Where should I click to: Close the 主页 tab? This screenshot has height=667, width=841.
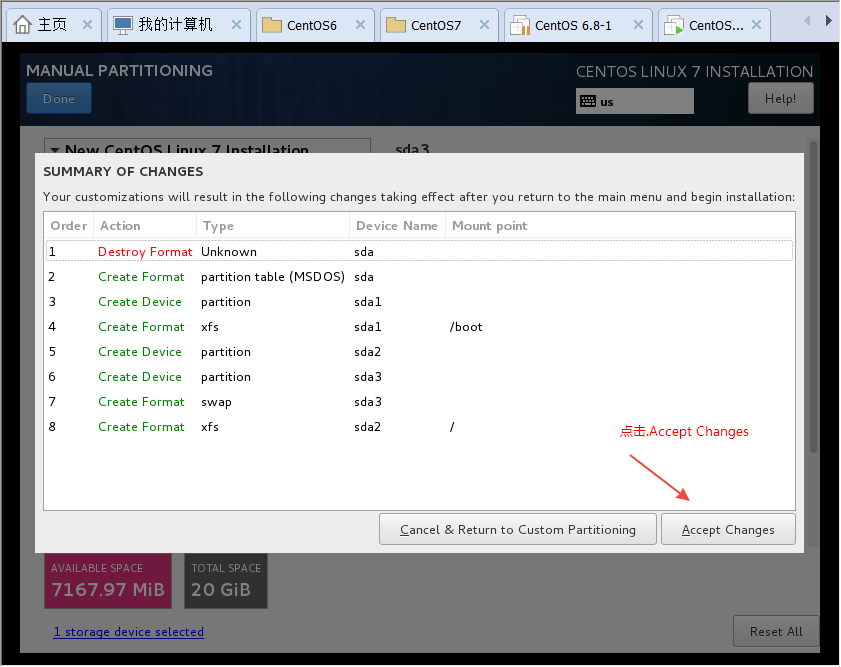click(x=87, y=25)
